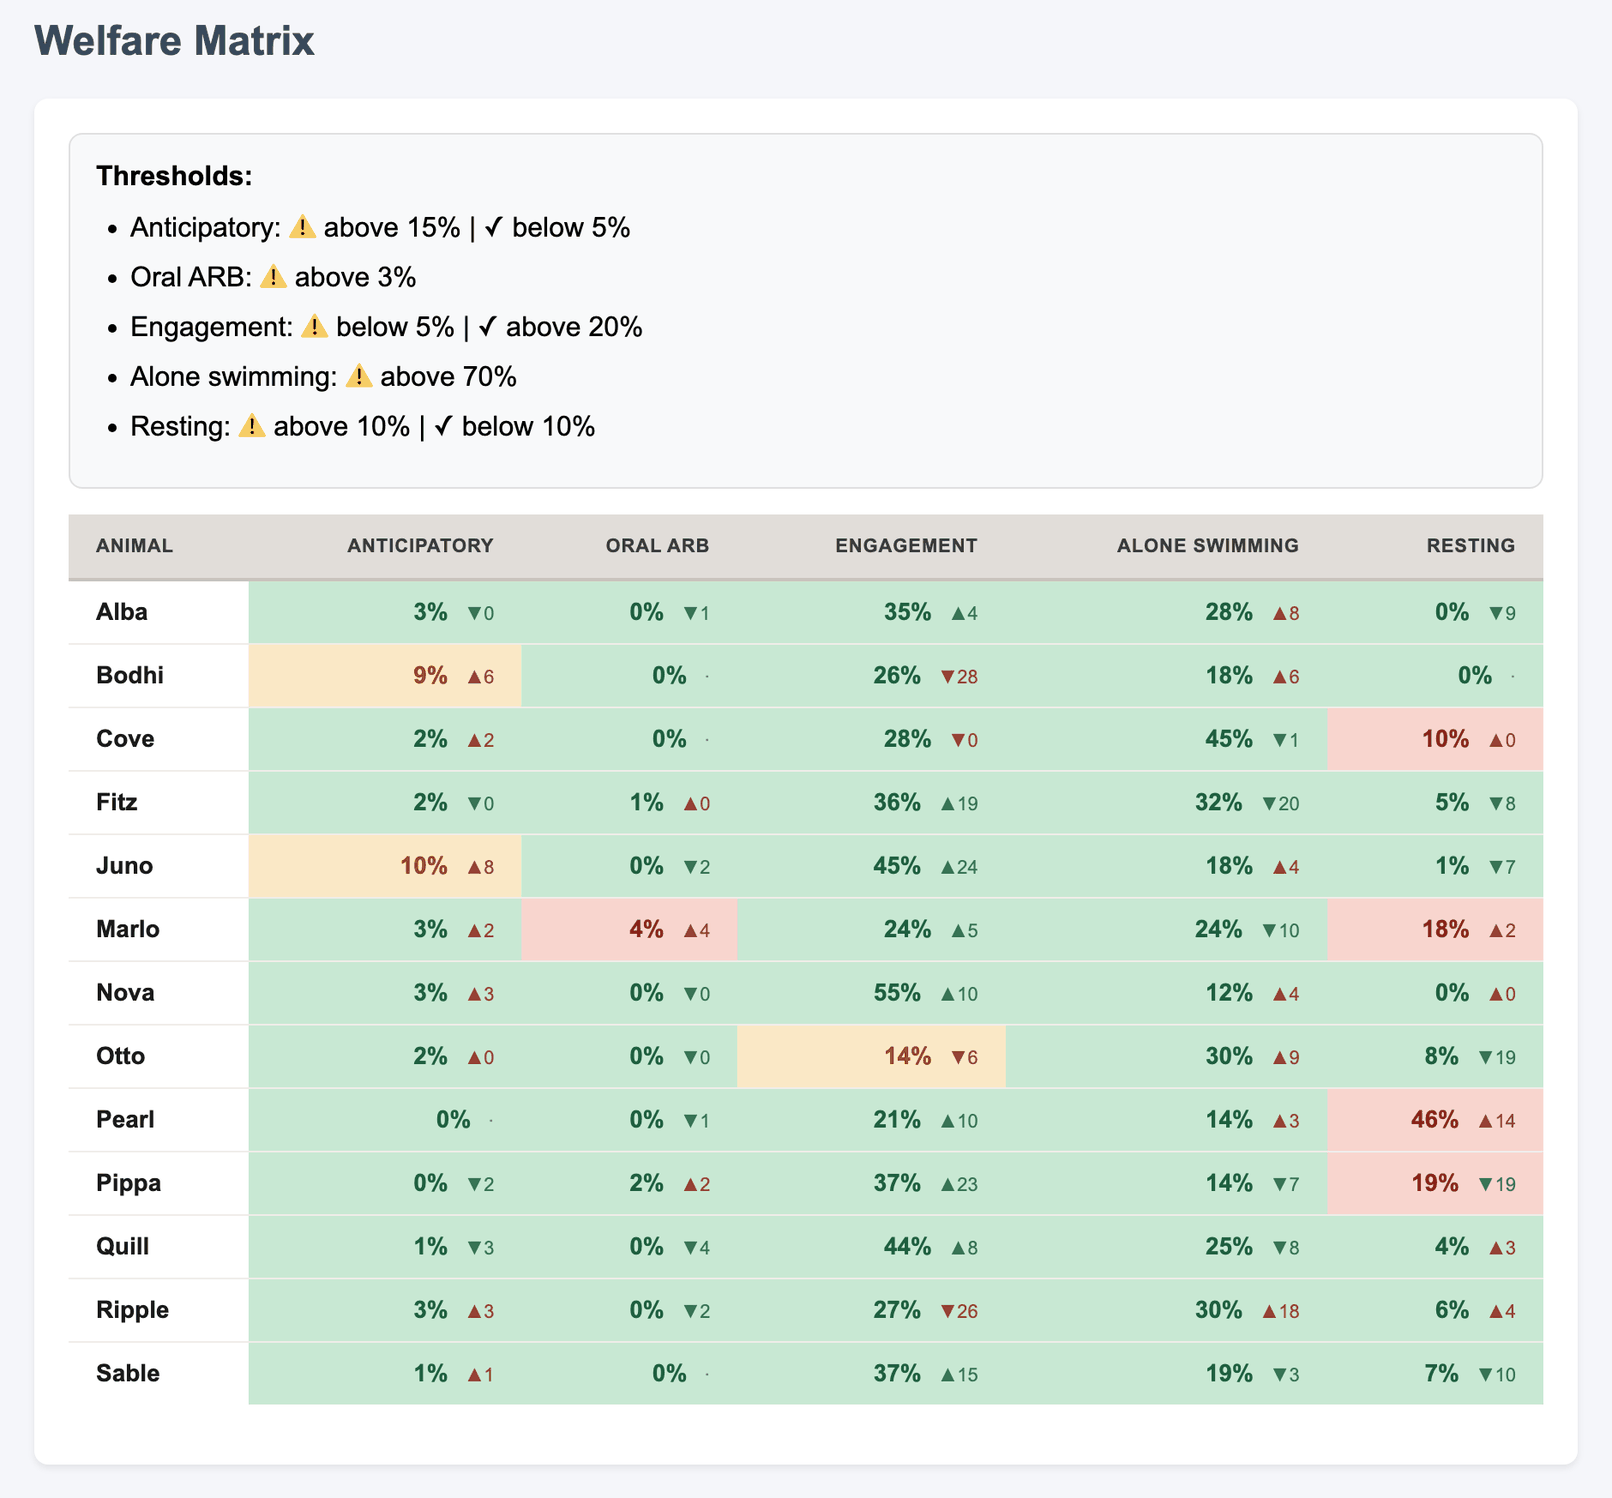The height and width of the screenshot is (1498, 1612).
Task: Click Juno's 10% anticipatory cell
Action: (x=385, y=866)
